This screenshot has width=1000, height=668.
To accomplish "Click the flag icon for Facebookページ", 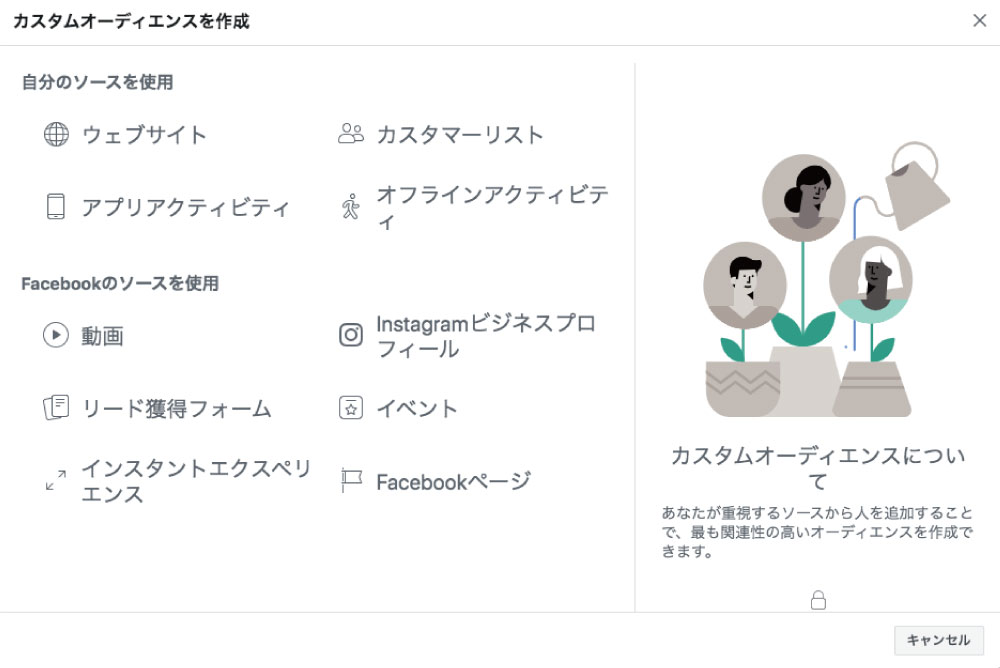I will [351, 480].
